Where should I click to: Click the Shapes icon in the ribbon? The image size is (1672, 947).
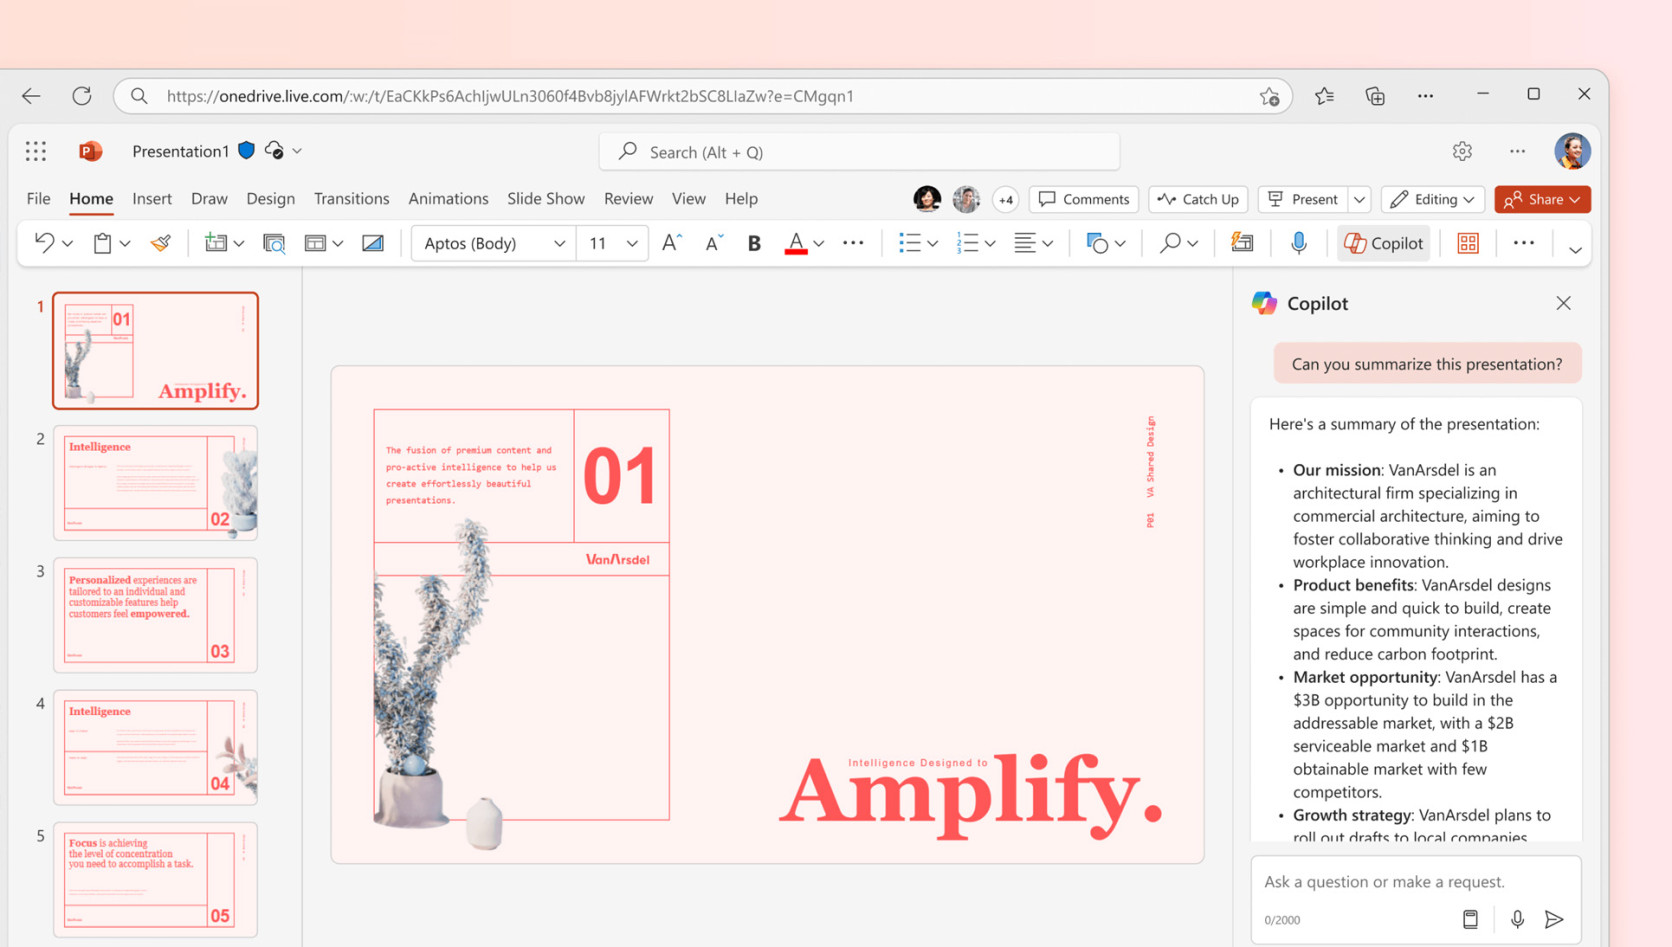pos(1097,243)
